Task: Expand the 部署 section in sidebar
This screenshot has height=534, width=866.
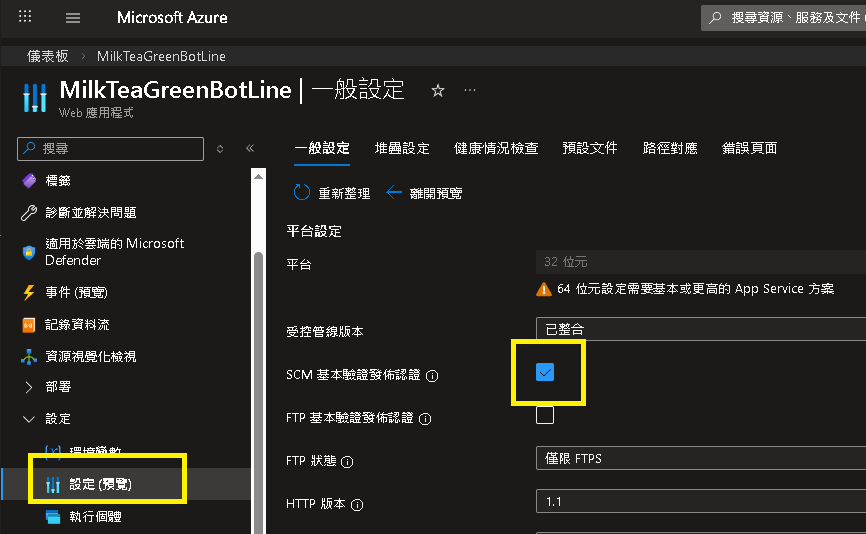Action: pos(29,386)
